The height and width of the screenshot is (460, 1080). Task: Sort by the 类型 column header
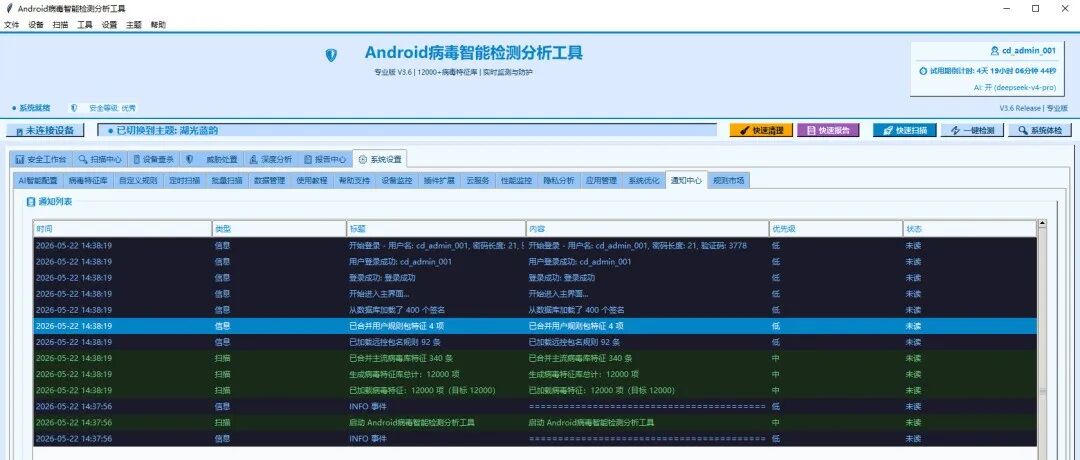pyautogui.click(x=279, y=229)
